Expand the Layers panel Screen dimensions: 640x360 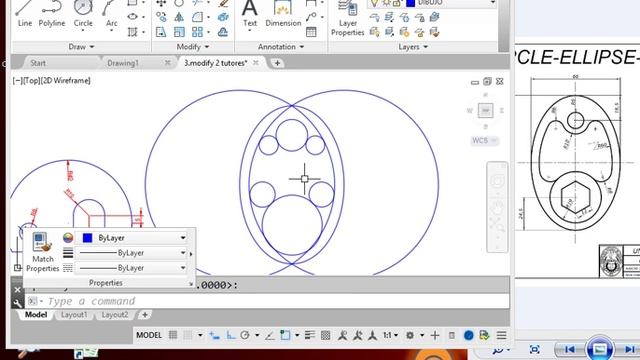(x=413, y=47)
